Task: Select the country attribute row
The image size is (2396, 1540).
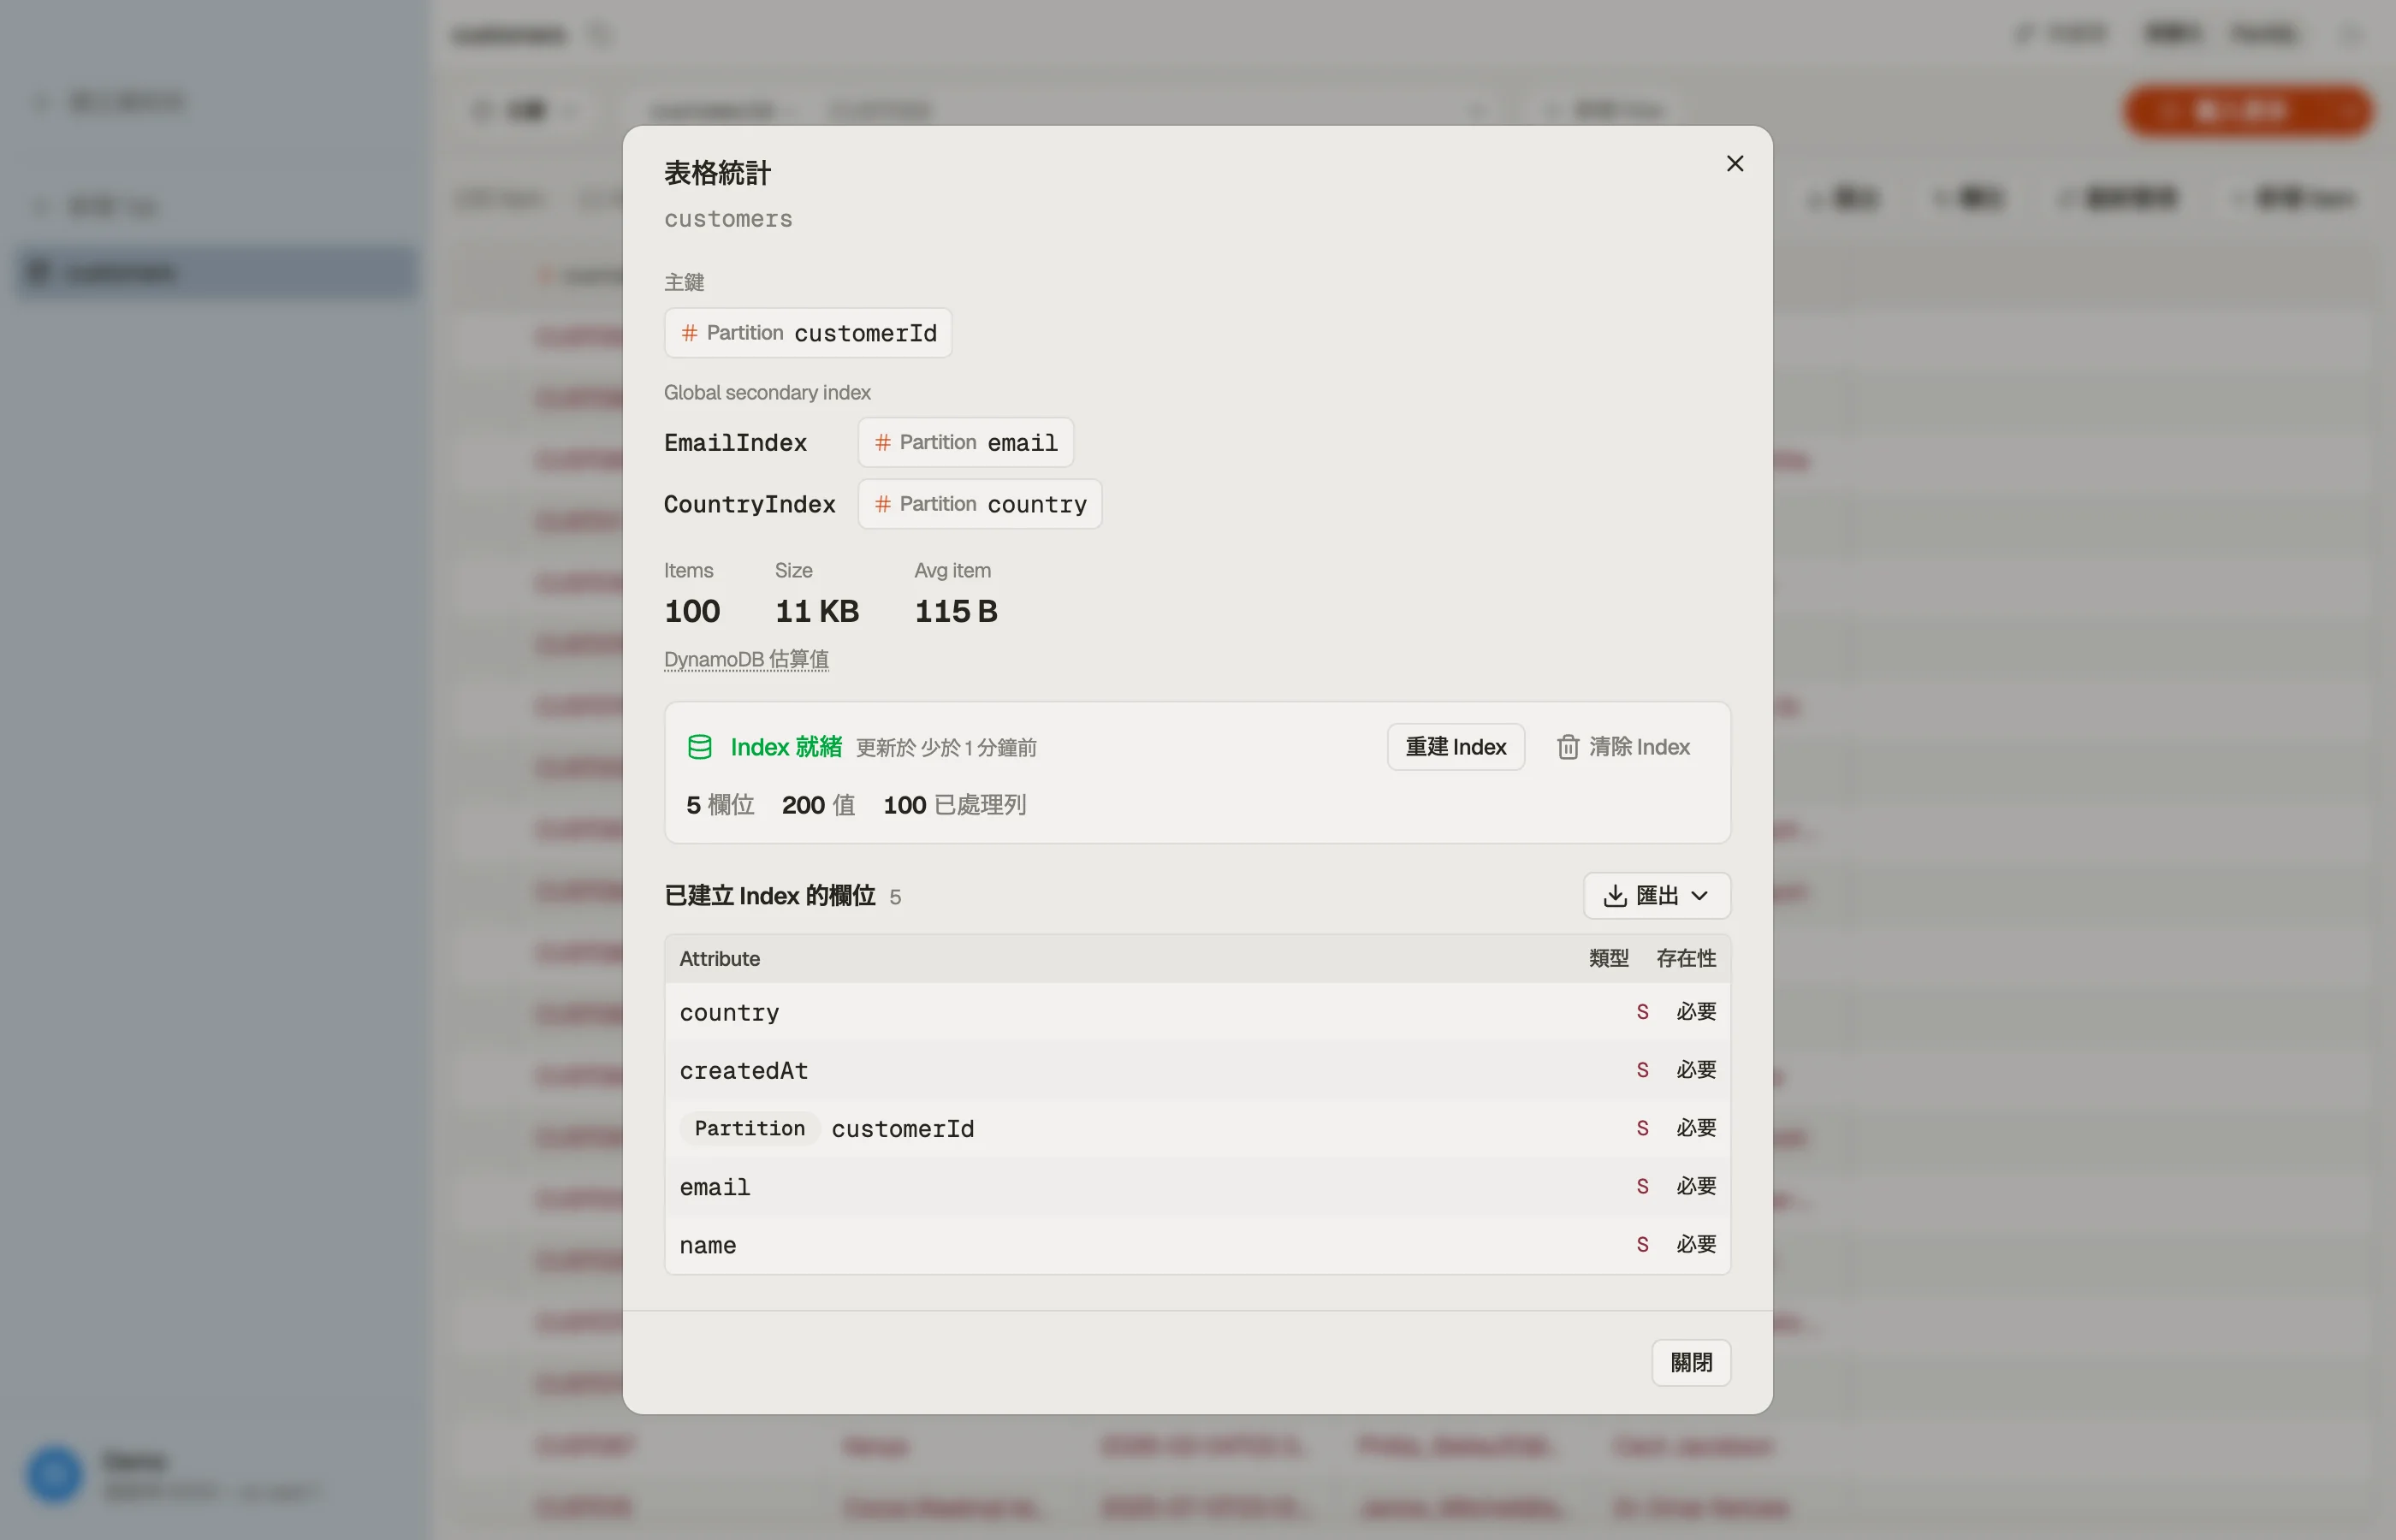Action: (x=1197, y=1012)
